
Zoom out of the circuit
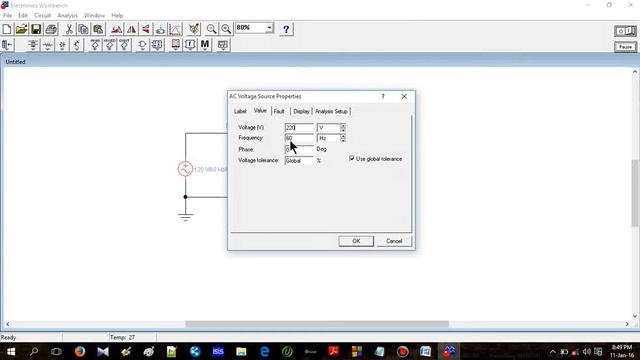211,29
